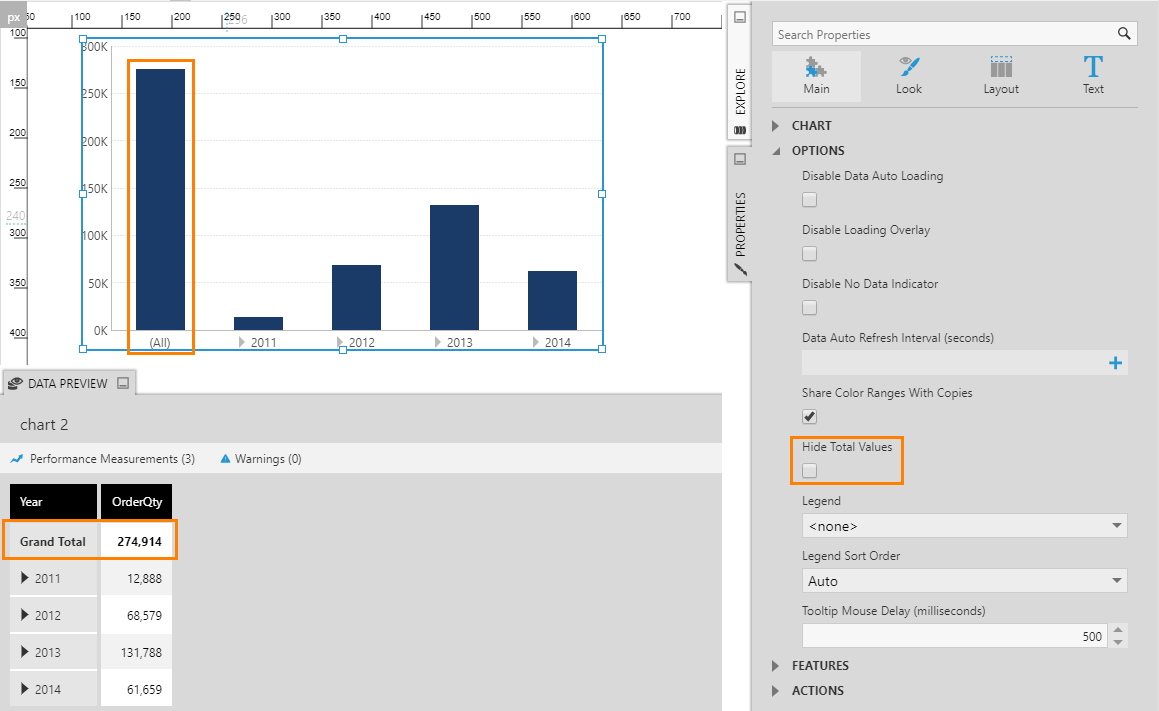1159x711 pixels.
Task: Enable Hide Total Values checkbox
Action: 810,470
